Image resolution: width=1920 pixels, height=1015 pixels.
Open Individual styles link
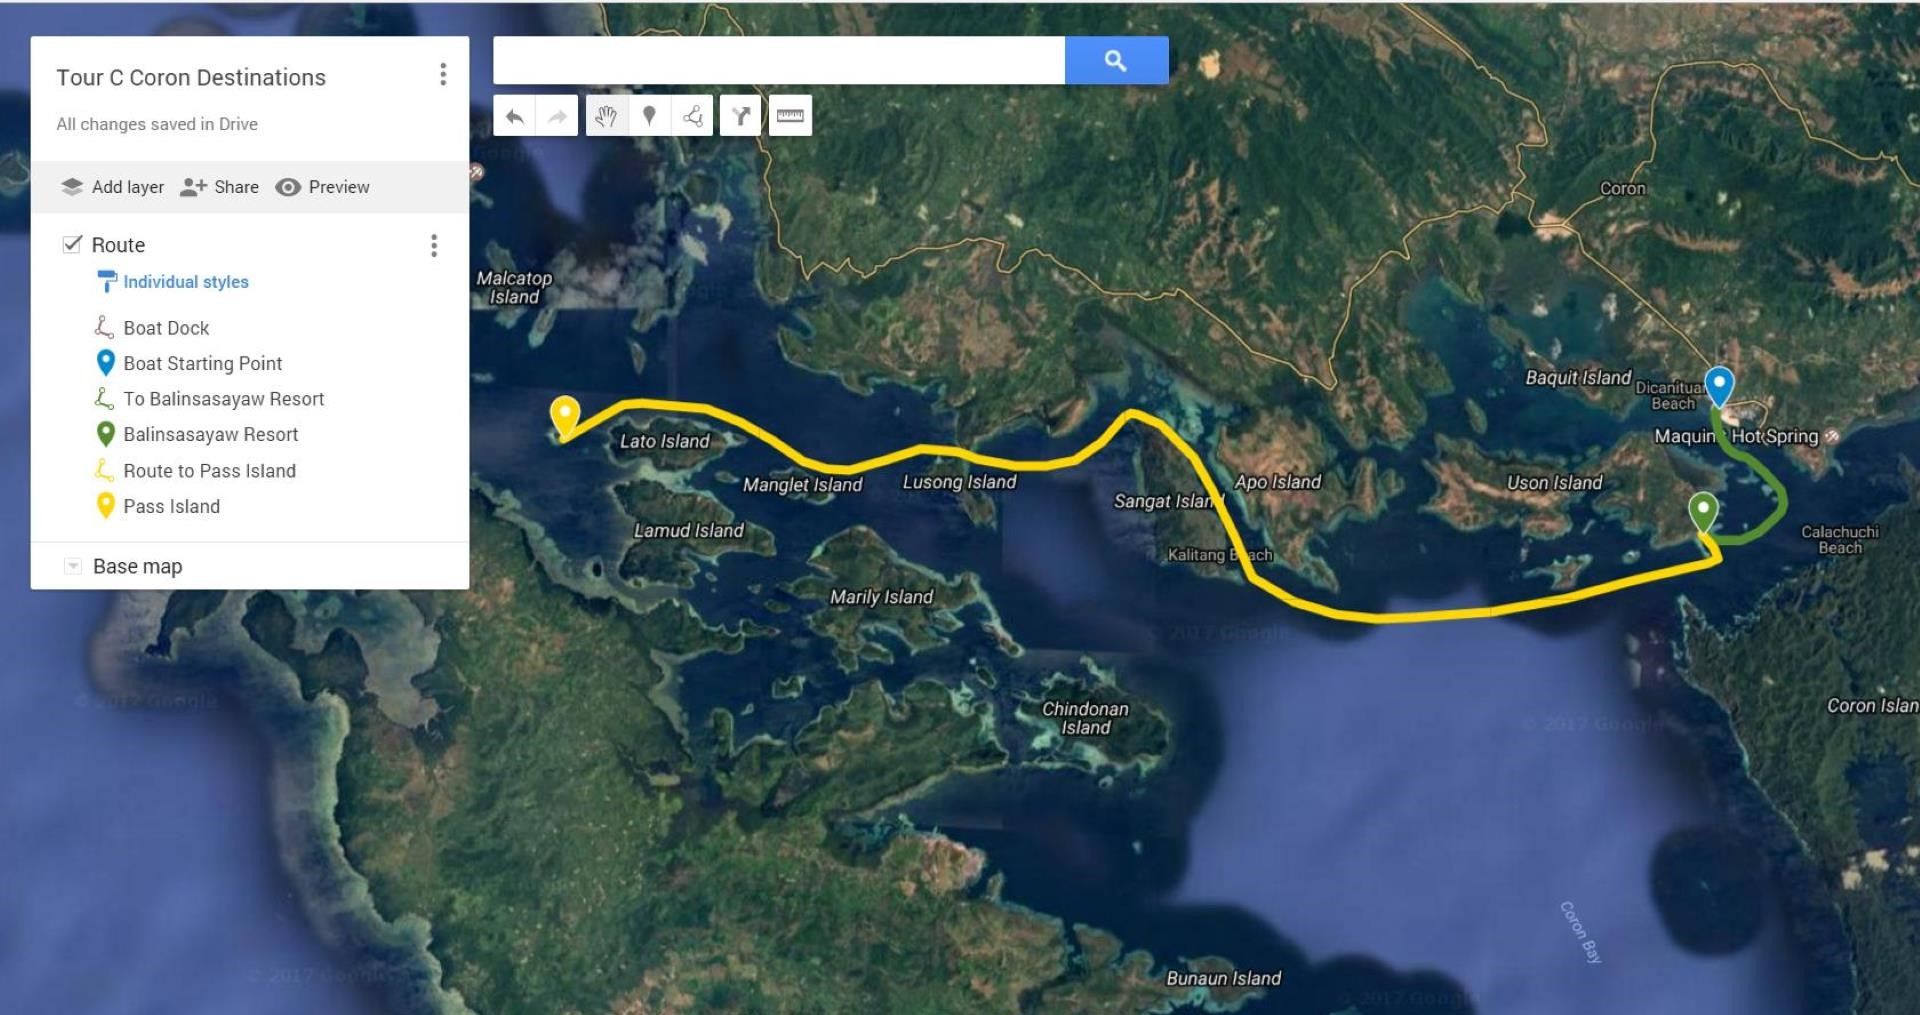[186, 282]
